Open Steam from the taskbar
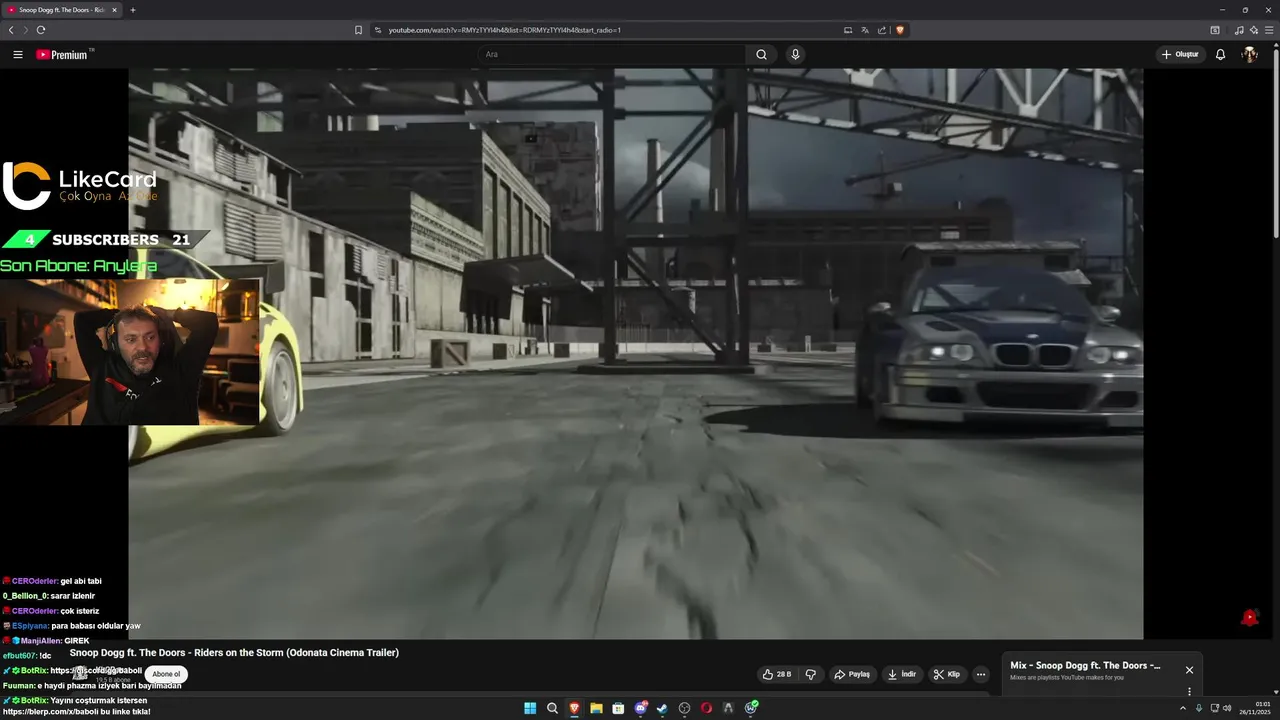Viewport: 1280px width, 720px height. click(x=662, y=708)
